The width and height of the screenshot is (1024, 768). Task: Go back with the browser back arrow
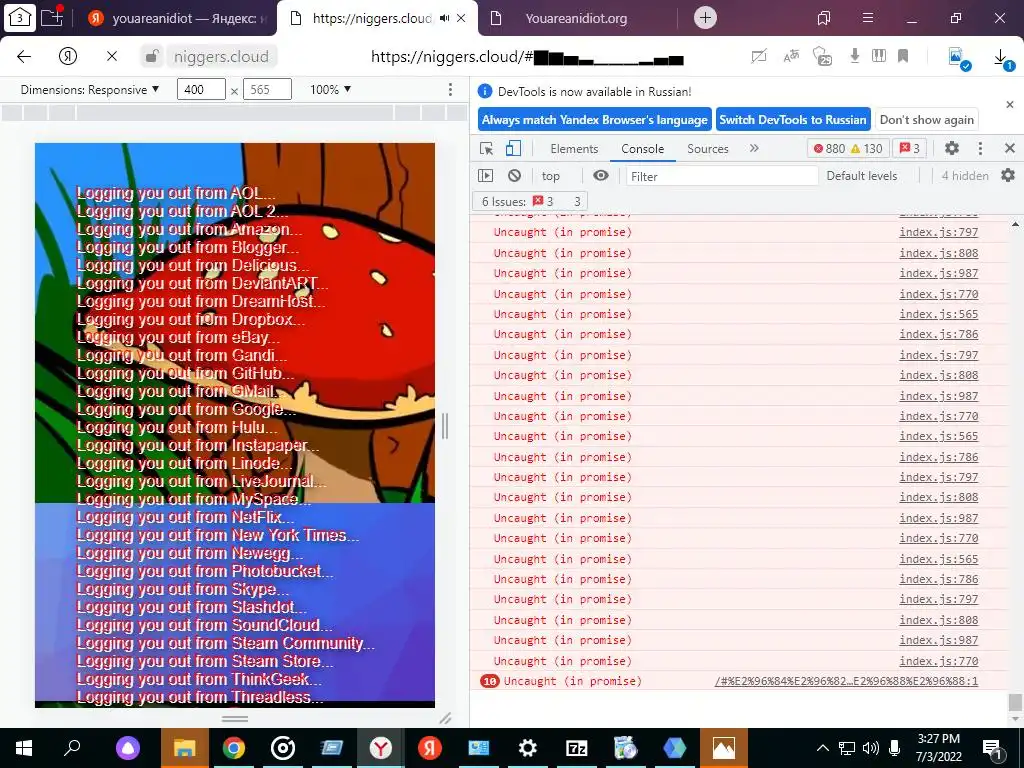(24, 56)
